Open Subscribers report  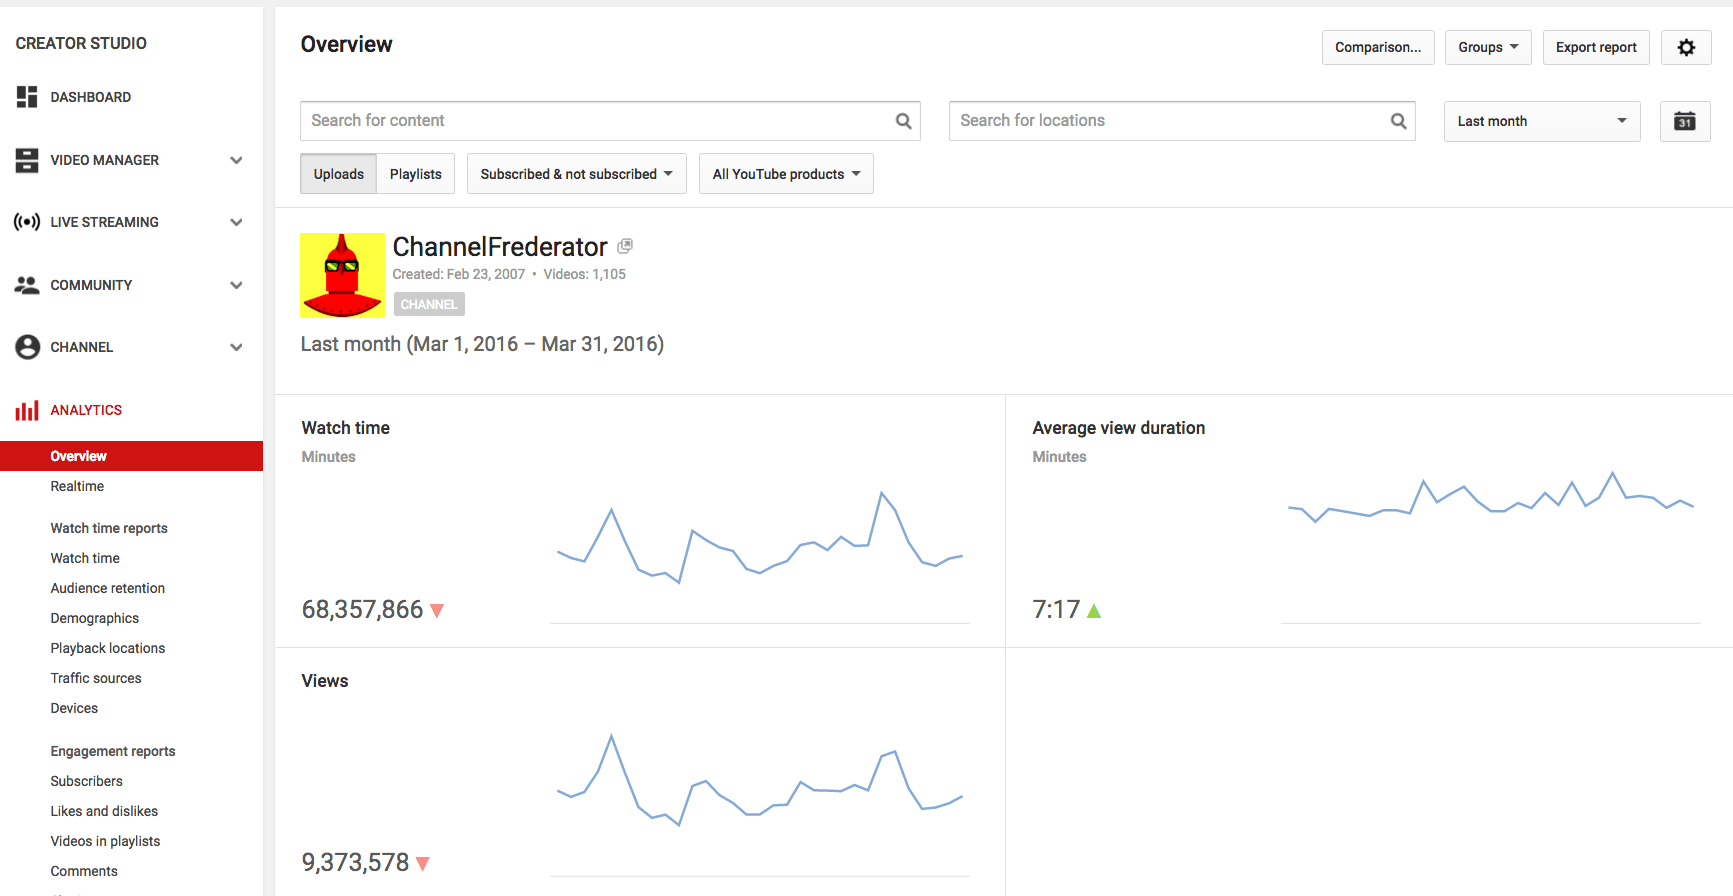click(87, 781)
